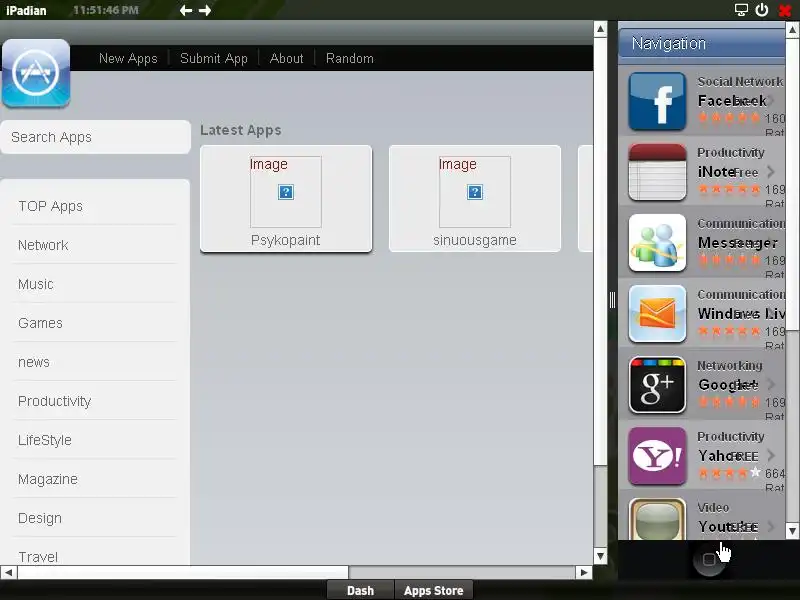Screen dimensions: 800x600
Task: Open the Submit App menu item
Action: pos(214,58)
